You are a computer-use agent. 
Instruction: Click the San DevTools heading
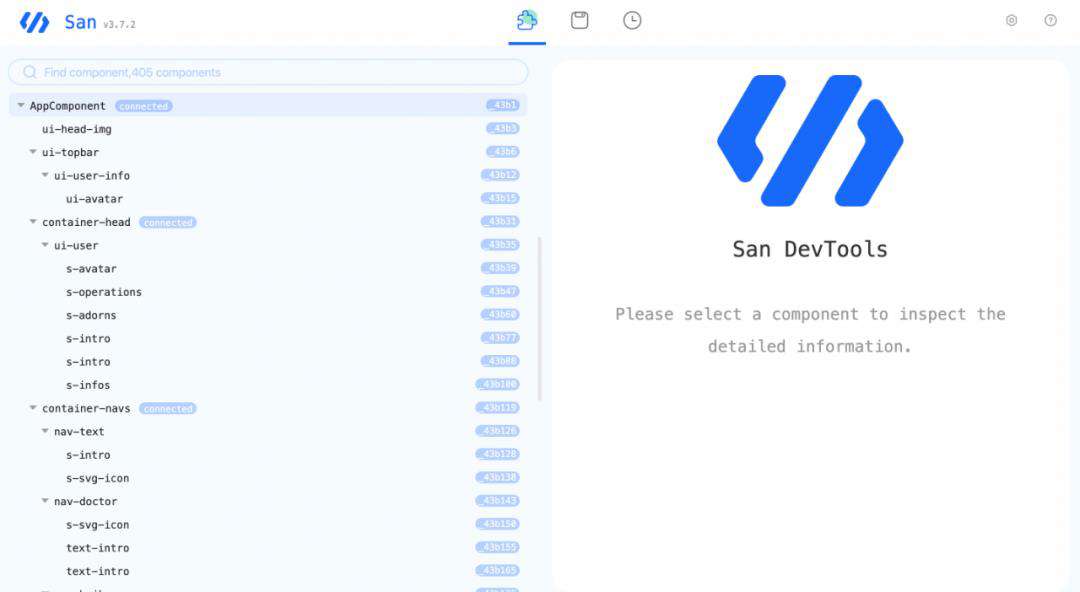pos(810,249)
